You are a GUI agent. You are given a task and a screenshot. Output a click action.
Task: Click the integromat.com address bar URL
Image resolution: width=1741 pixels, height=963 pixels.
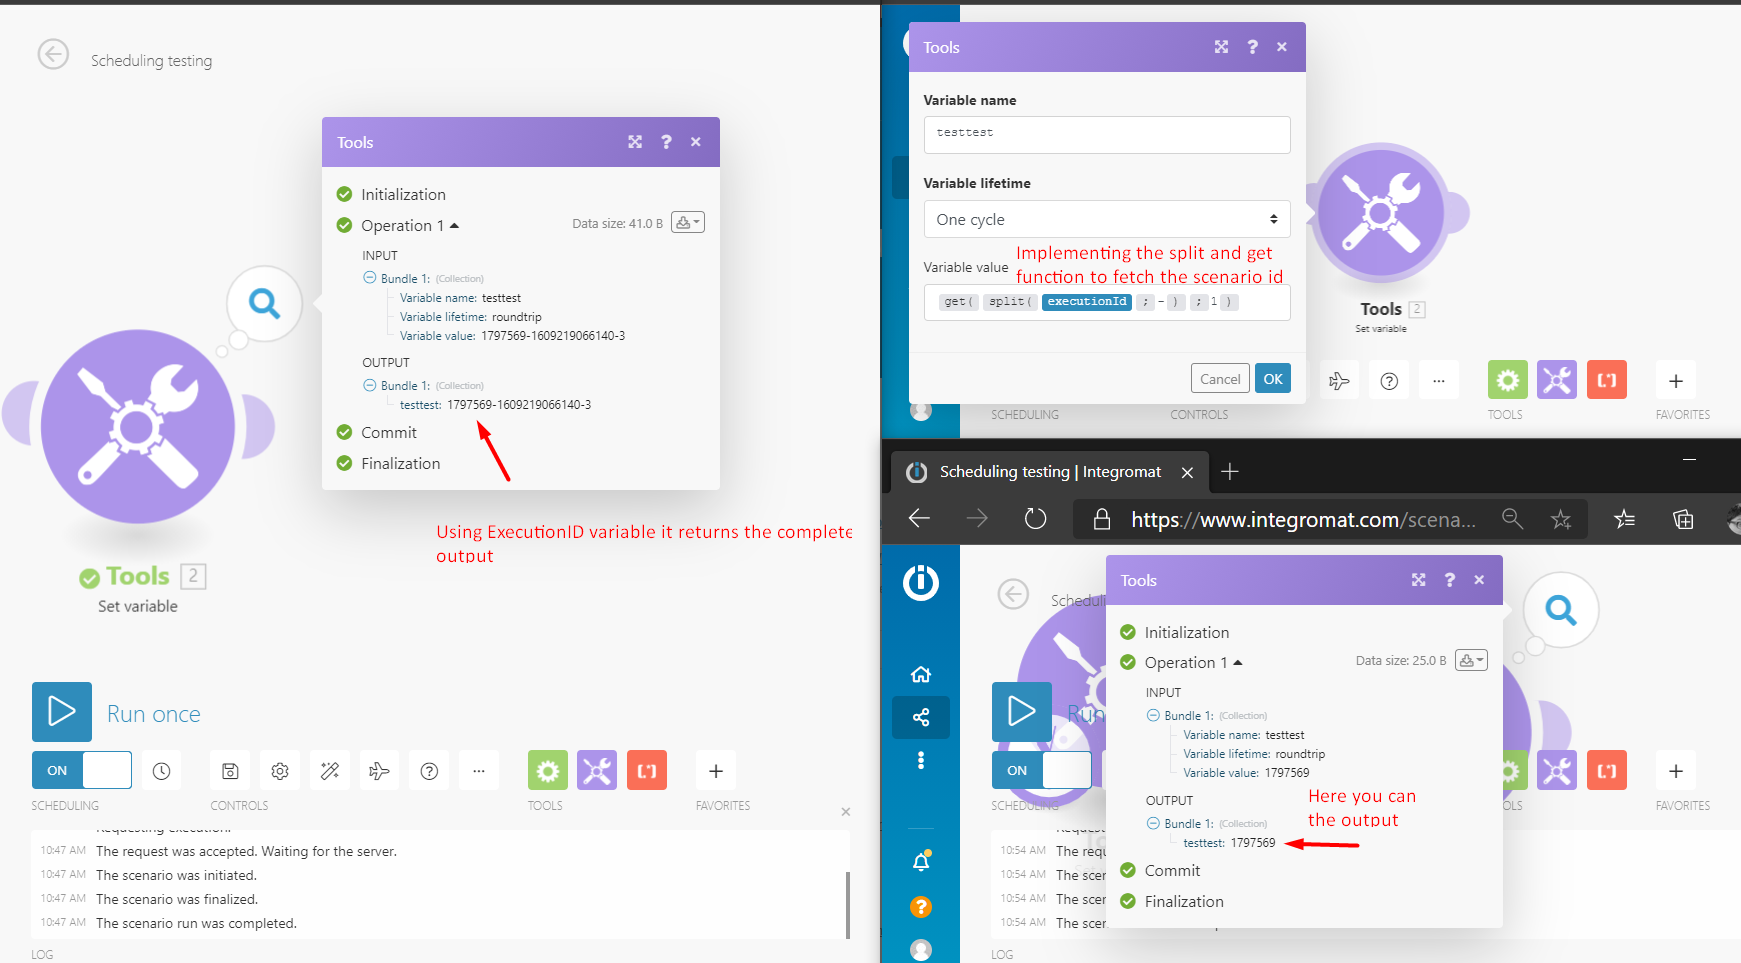[1303, 520]
